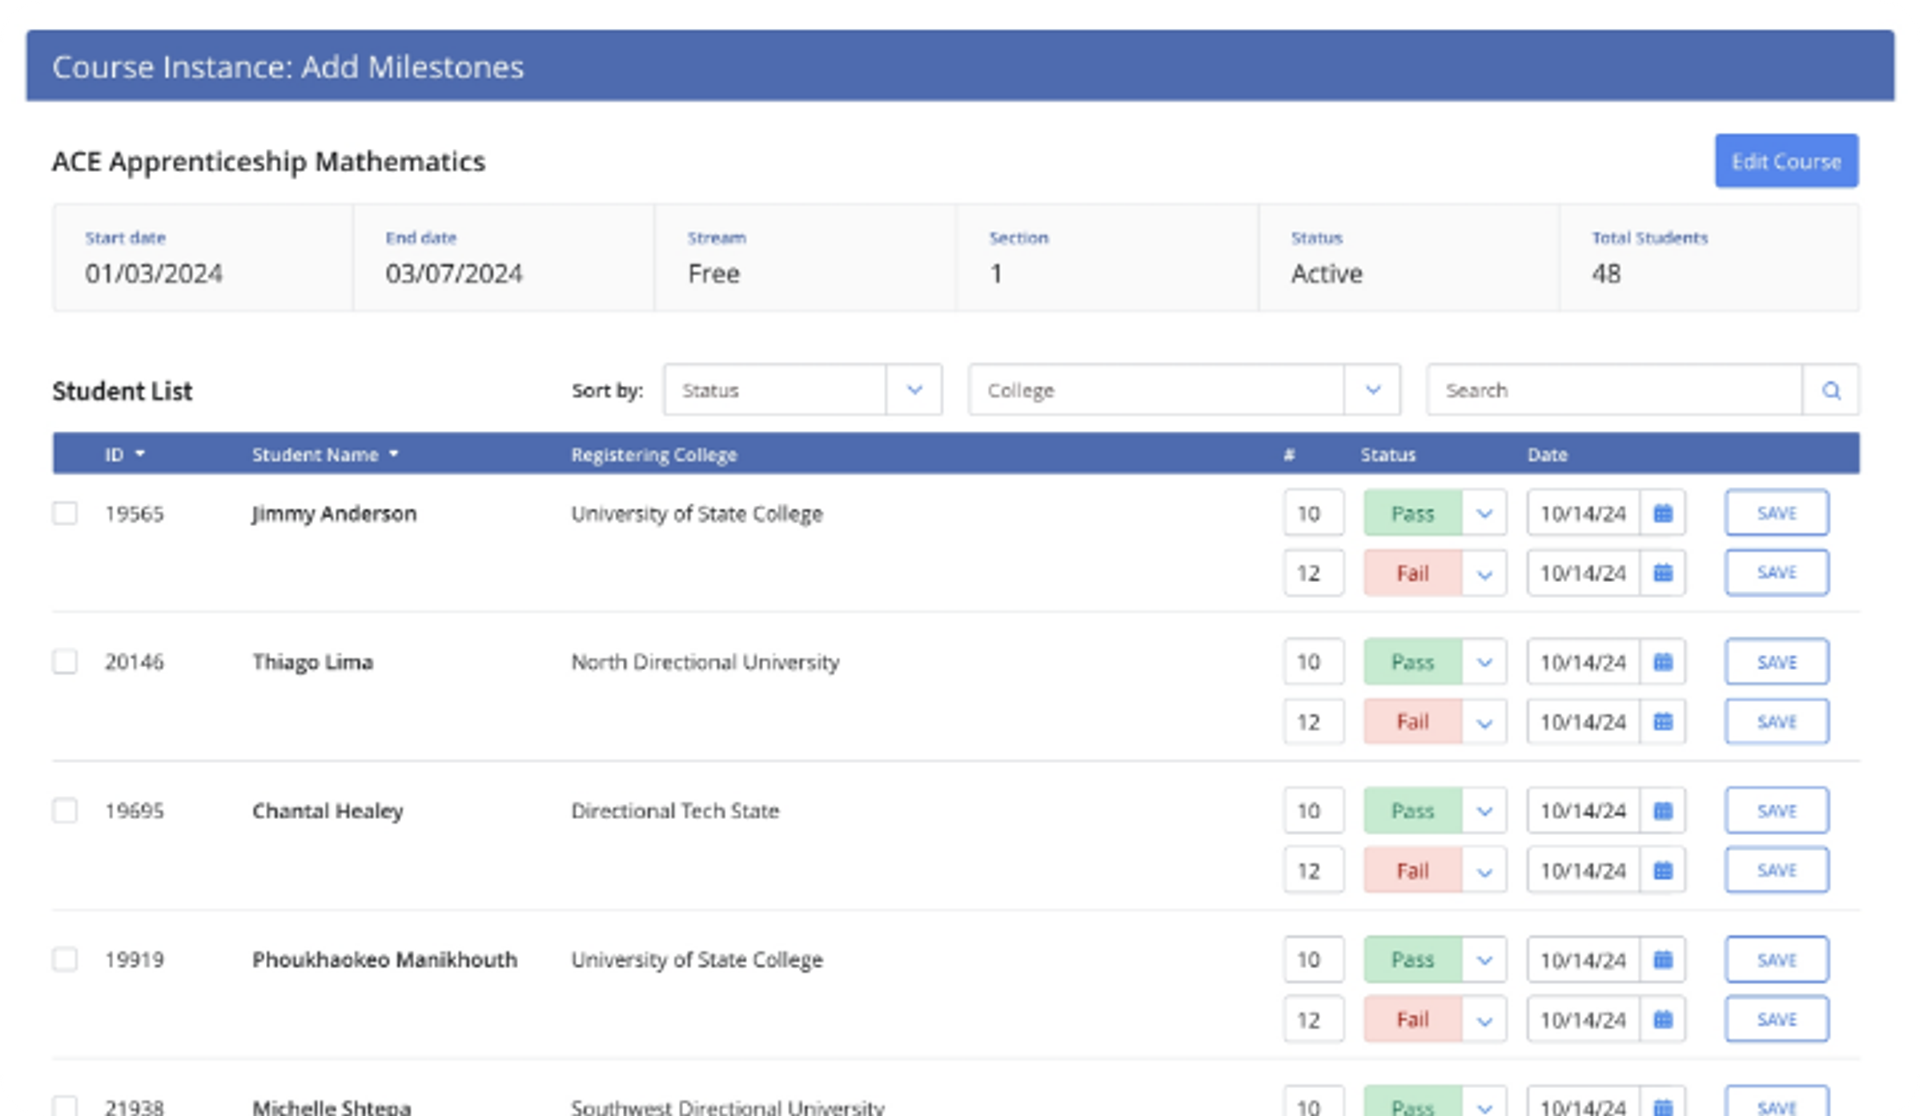Save Phoukhaokeo Manikhouth's milestone 10 row
Viewport: 1920px width, 1116px height.
pos(1776,960)
